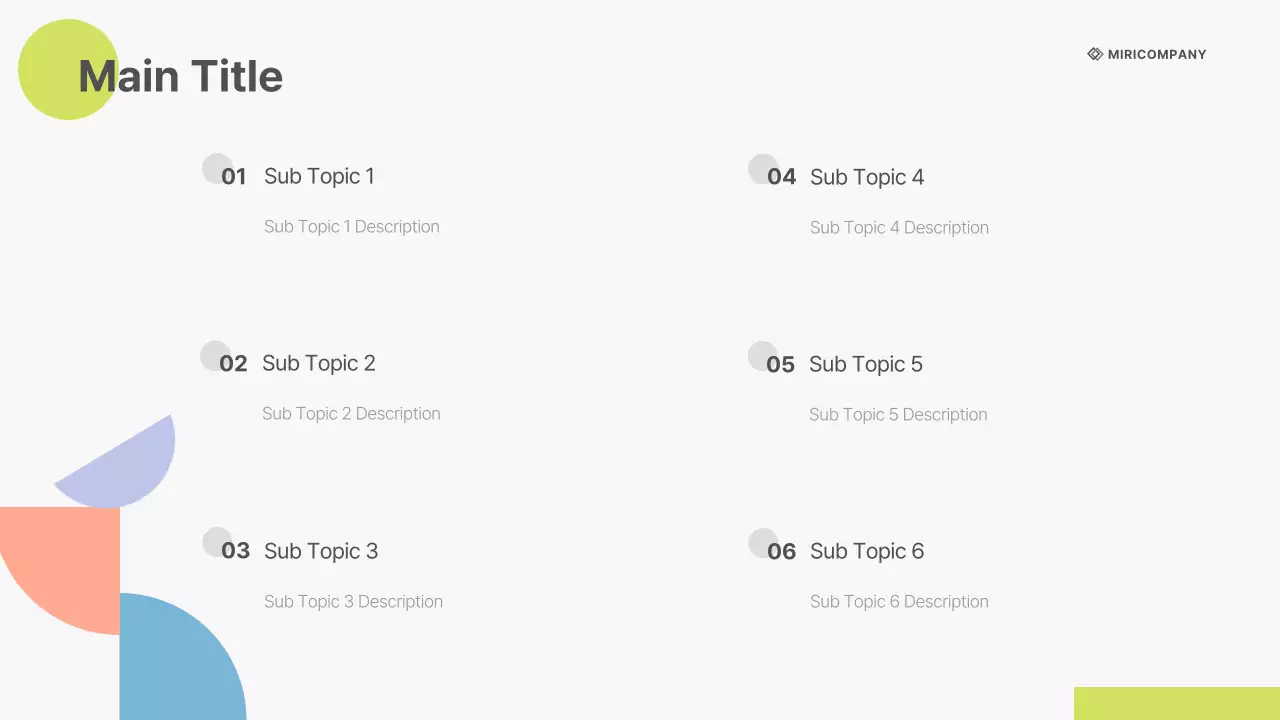This screenshot has height=720, width=1280.
Task: Select the Sub Topic 4 heading
Action: (867, 177)
